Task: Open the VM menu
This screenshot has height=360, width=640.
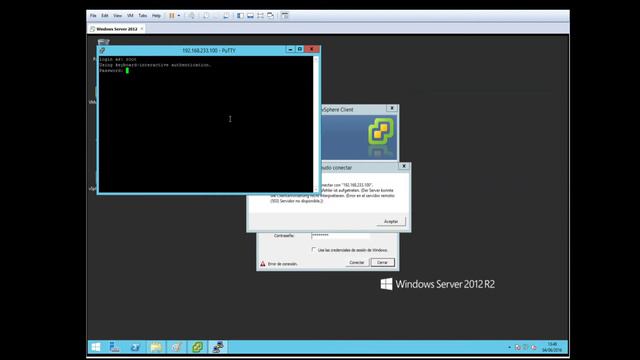Action: pyautogui.click(x=130, y=16)
